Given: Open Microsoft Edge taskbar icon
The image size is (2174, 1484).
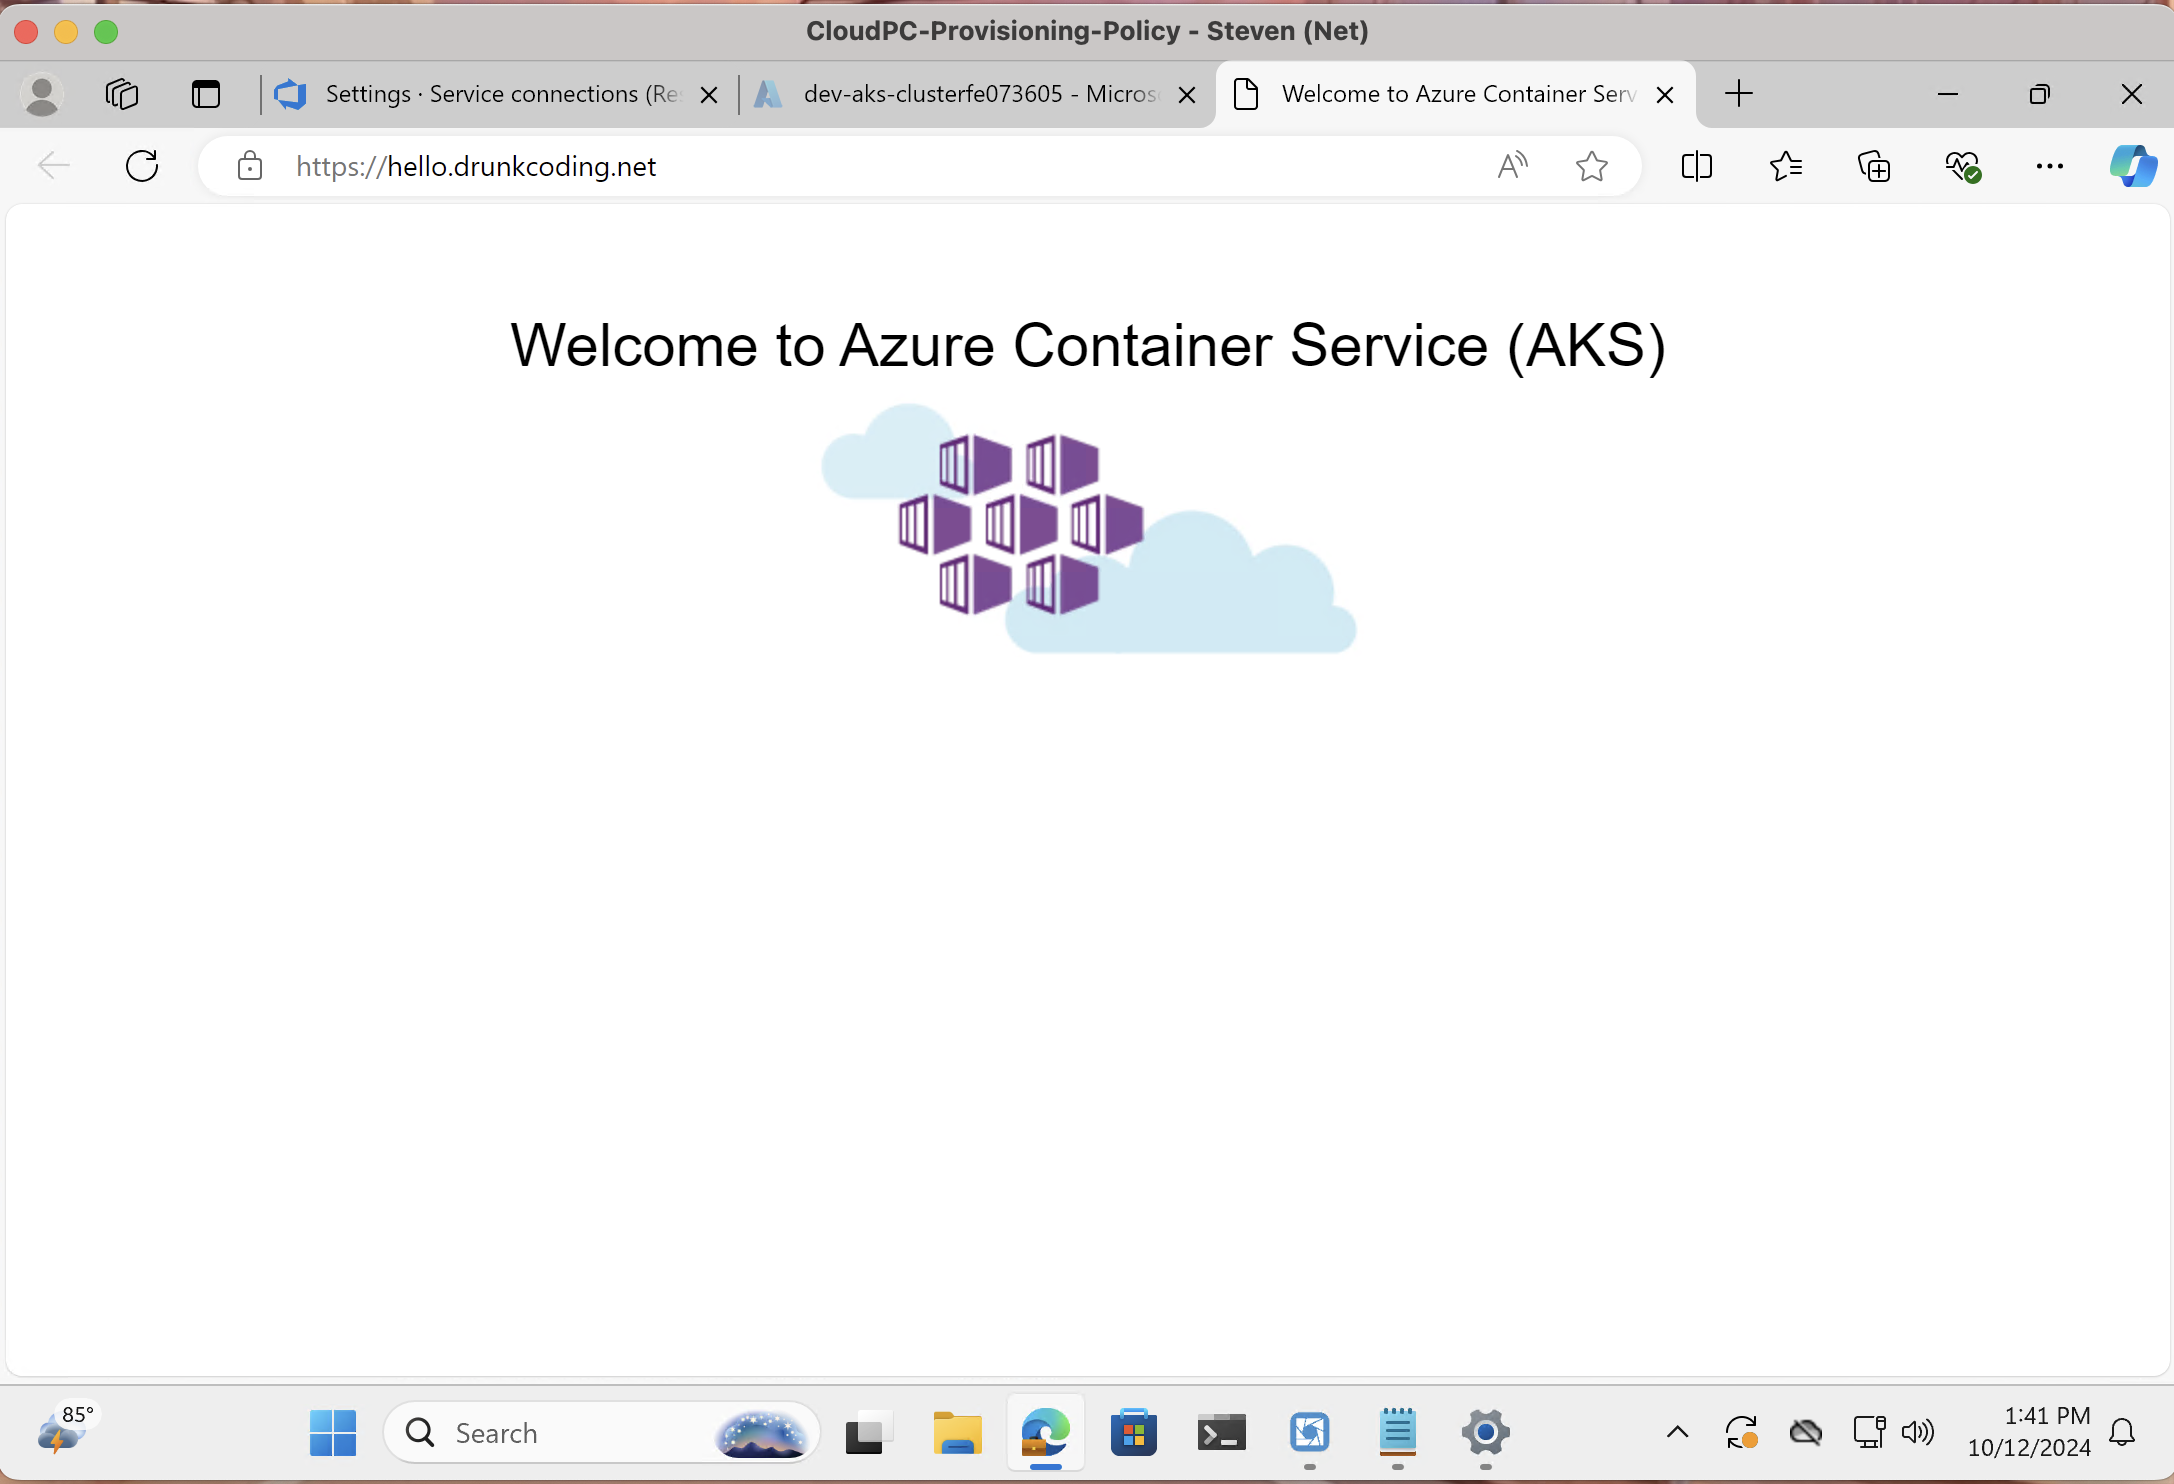Looking at the screenshot, I should coord(1045,1433).
